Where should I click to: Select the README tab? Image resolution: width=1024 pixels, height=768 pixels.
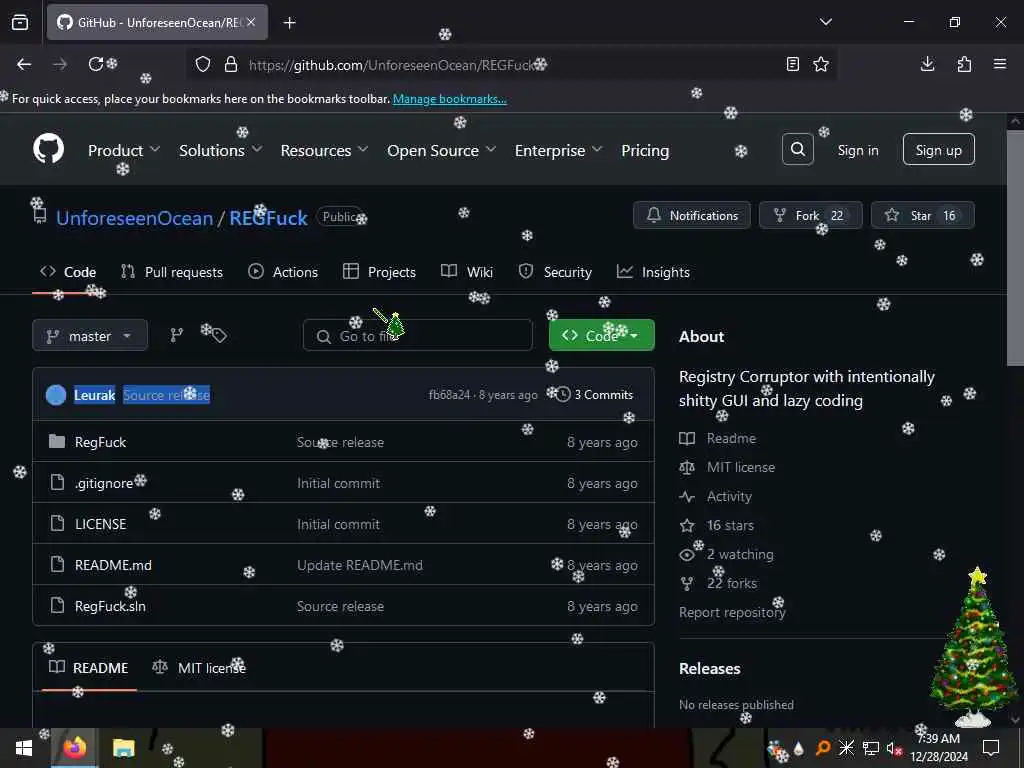[x=89, y=667]
